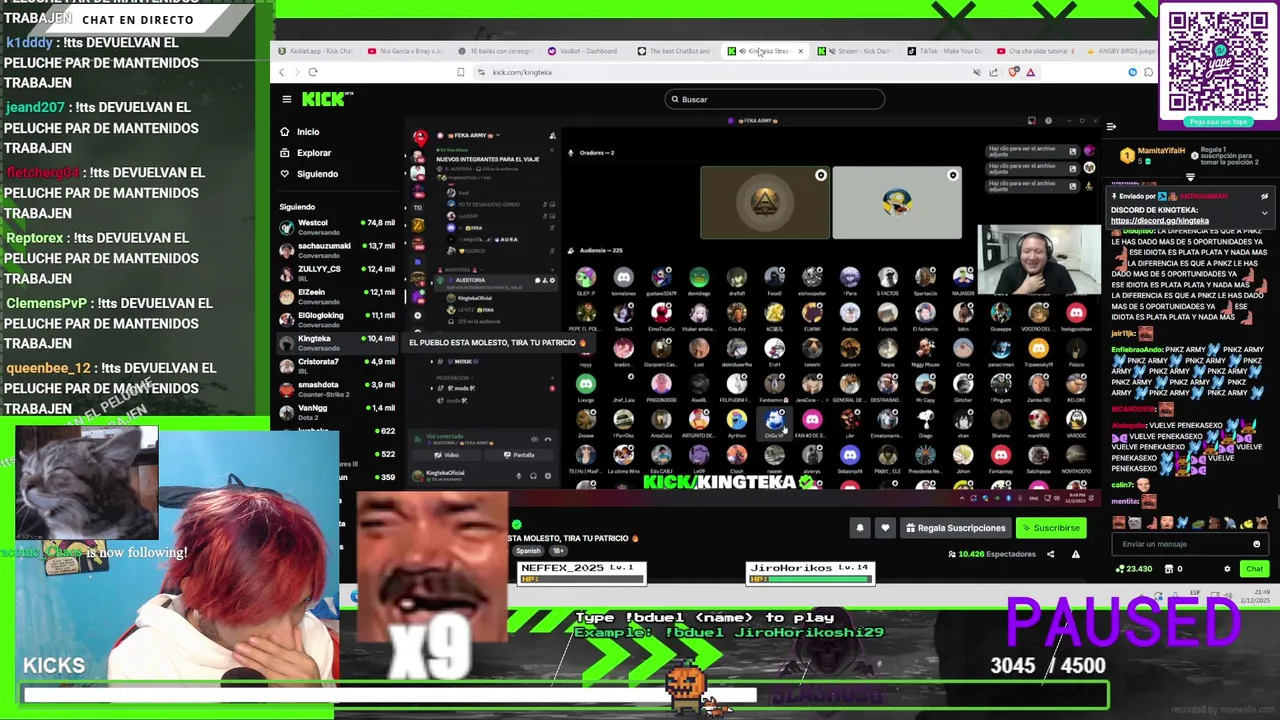Click the first speaker tile in Discord stage
The width and height of the screenshot is (1280, 720).
[764, 204]
